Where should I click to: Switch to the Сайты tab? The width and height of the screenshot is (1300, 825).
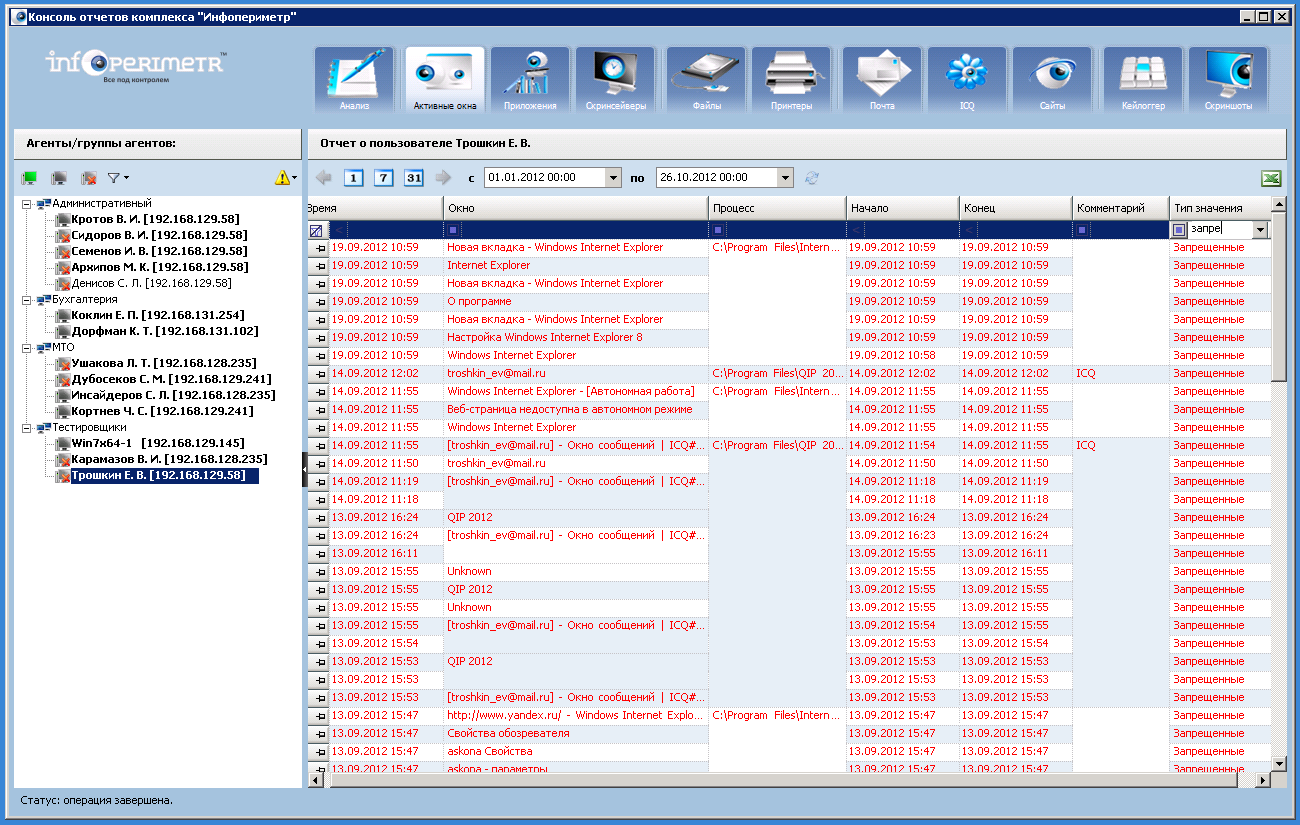click(1051, 80)
